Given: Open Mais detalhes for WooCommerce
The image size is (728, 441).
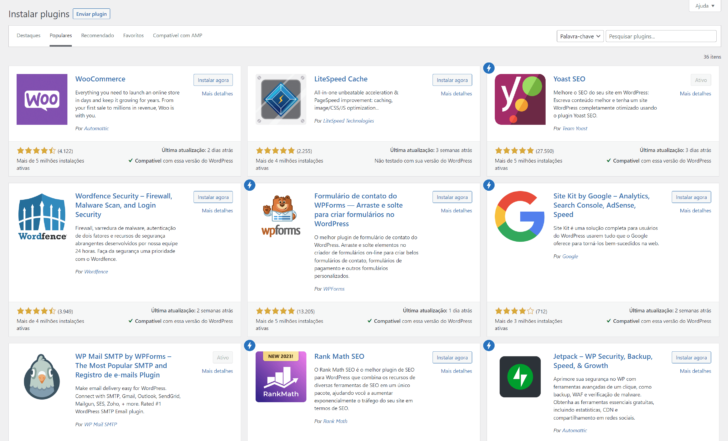Looking at the screenshot, I should tap(217, 93).
